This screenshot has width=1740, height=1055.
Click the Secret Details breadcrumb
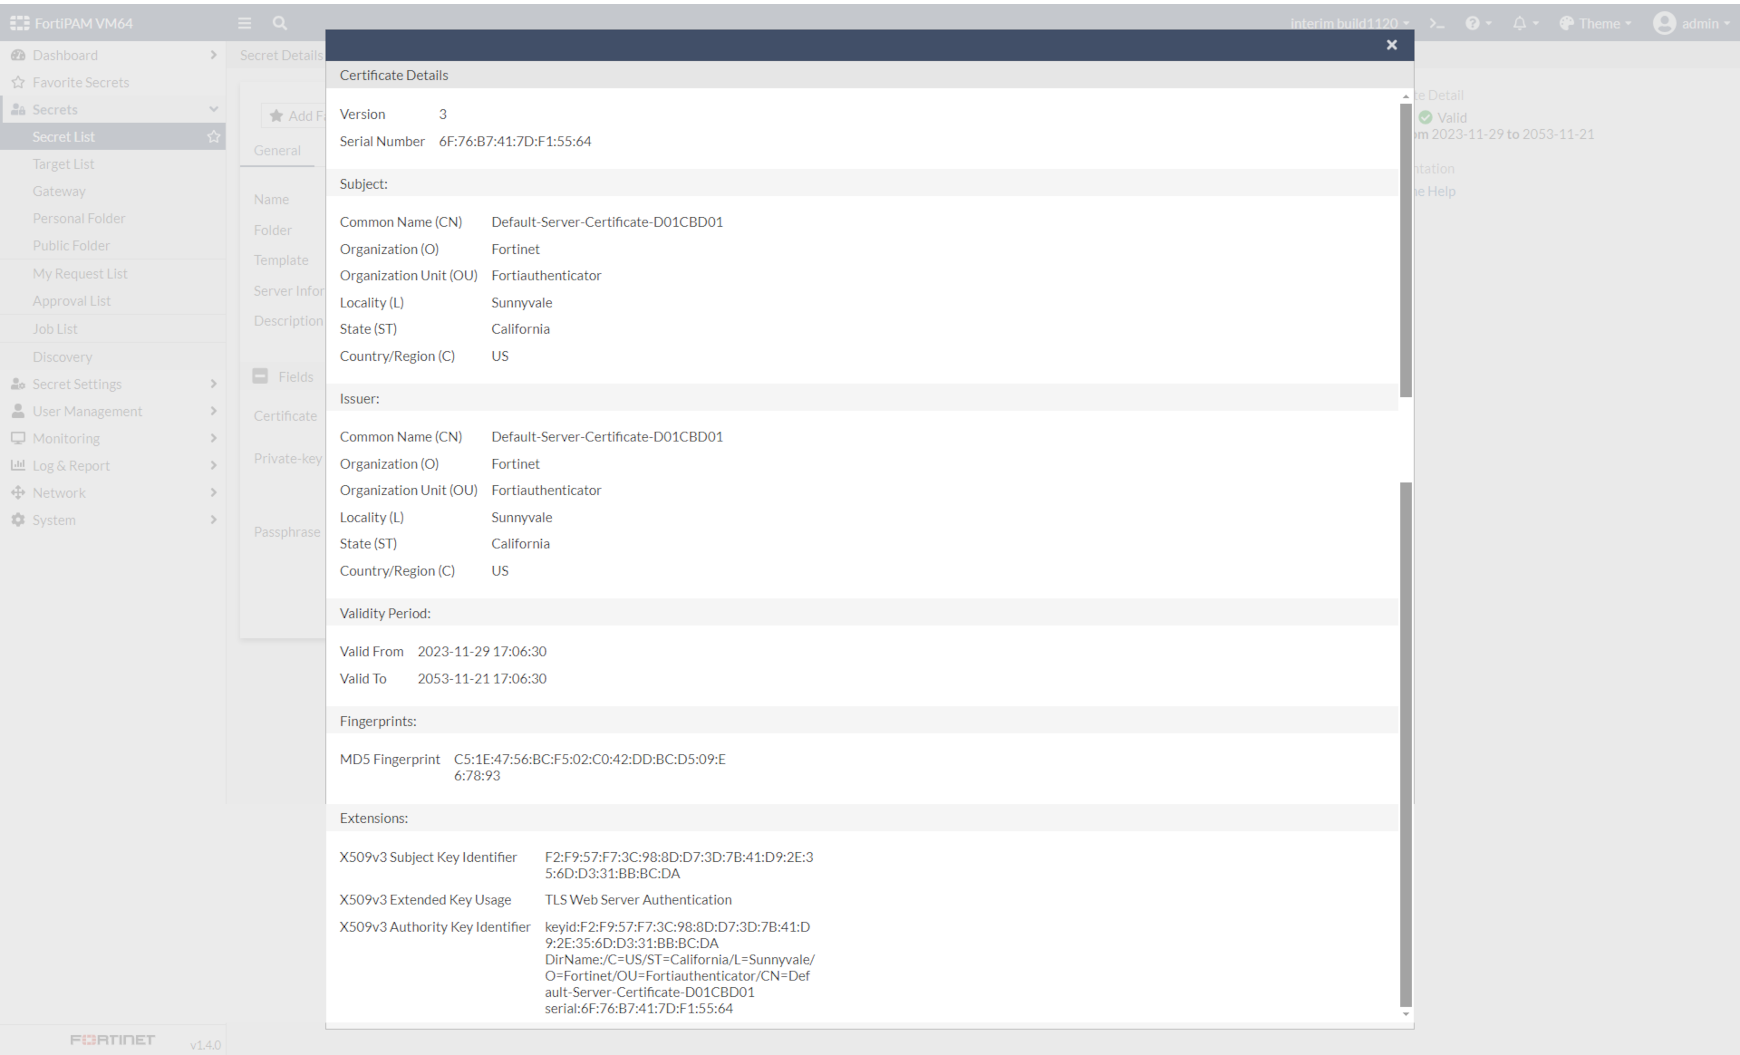(x=281, y=55)
